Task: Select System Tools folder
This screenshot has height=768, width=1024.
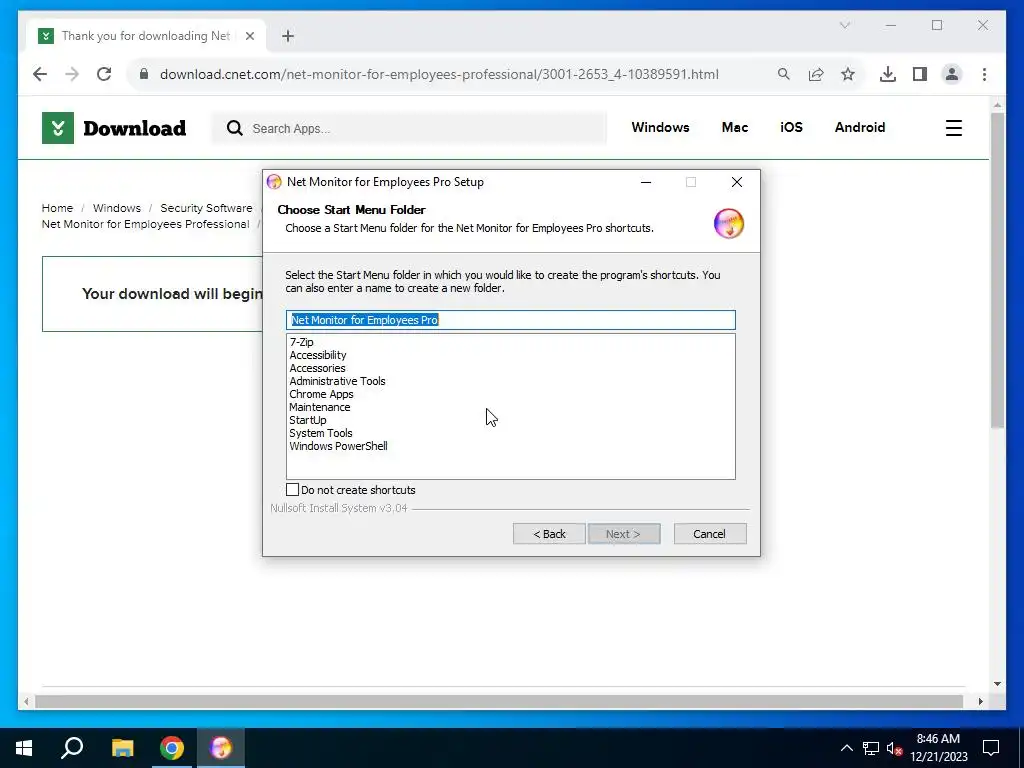Action: [321, 434]
